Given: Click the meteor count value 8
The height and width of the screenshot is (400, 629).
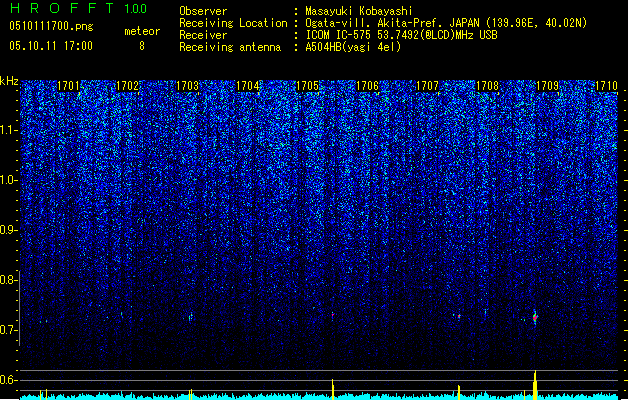Looking at the screenshot, I should (x=142, y=46).
